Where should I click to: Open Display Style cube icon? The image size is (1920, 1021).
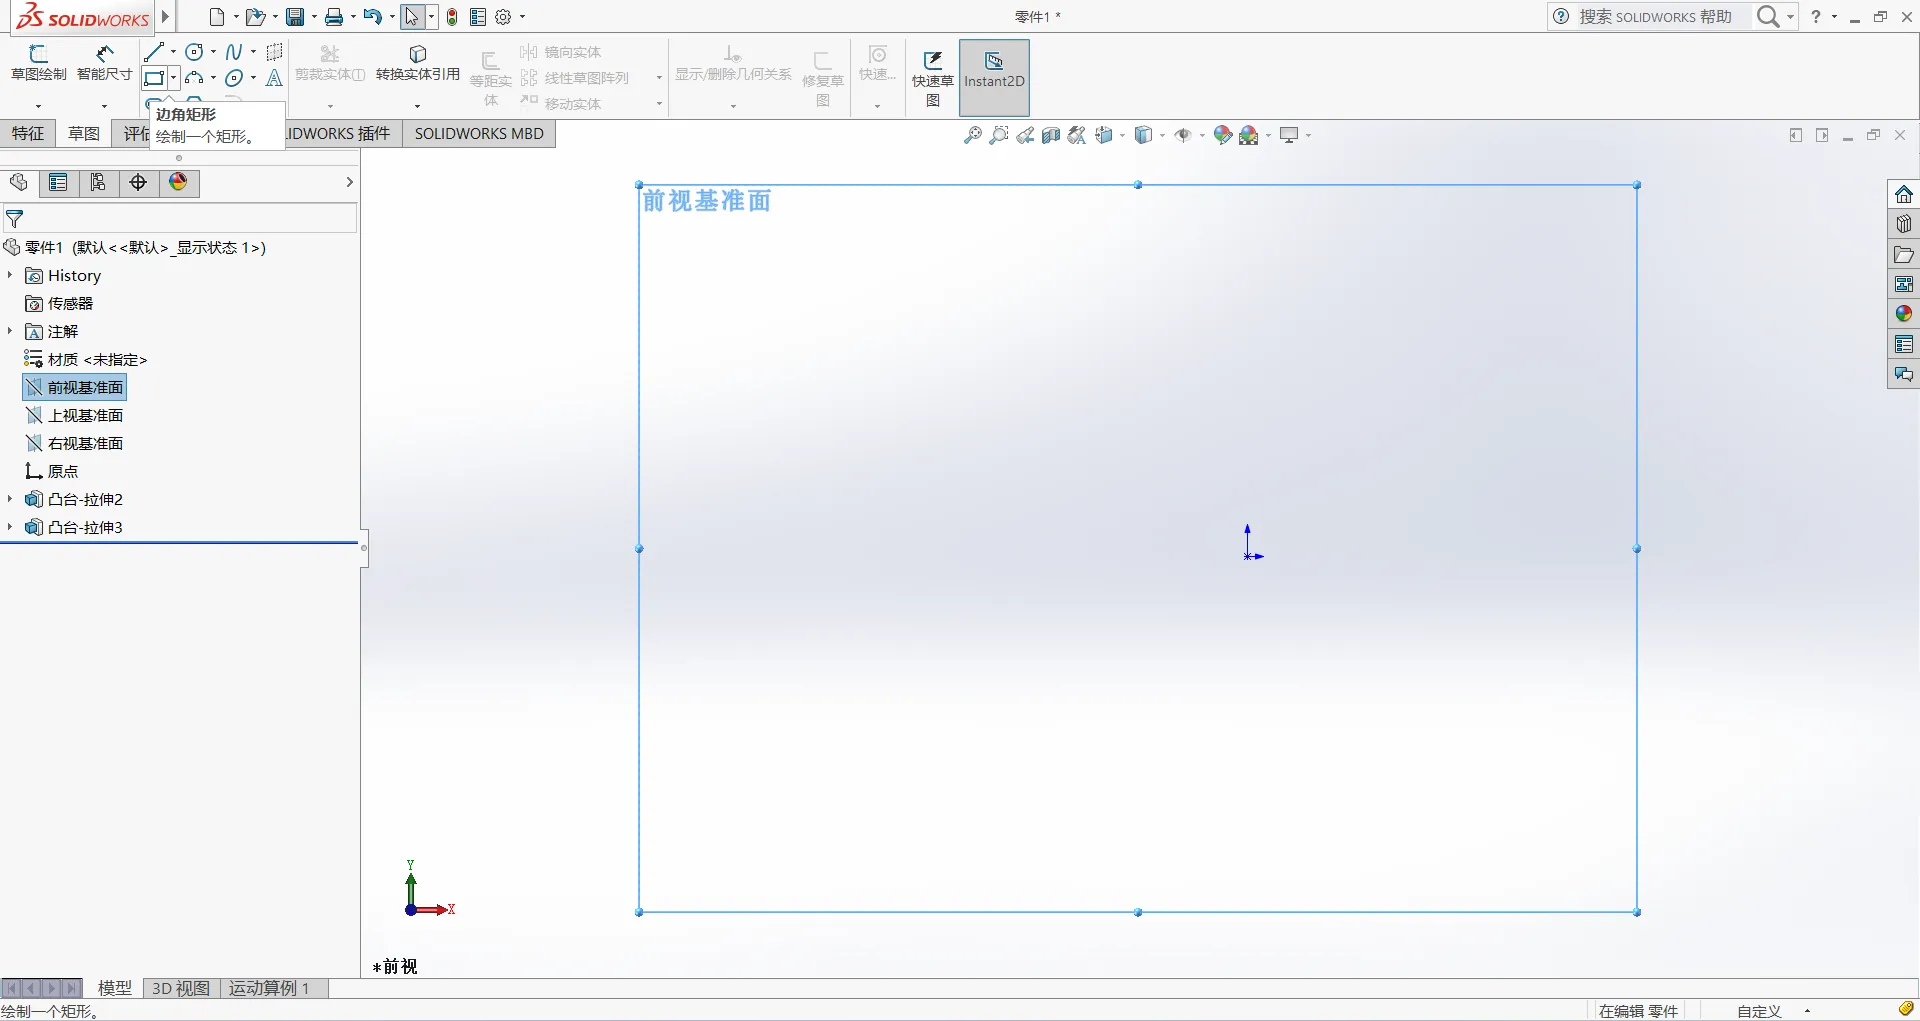click(1144, 135)
